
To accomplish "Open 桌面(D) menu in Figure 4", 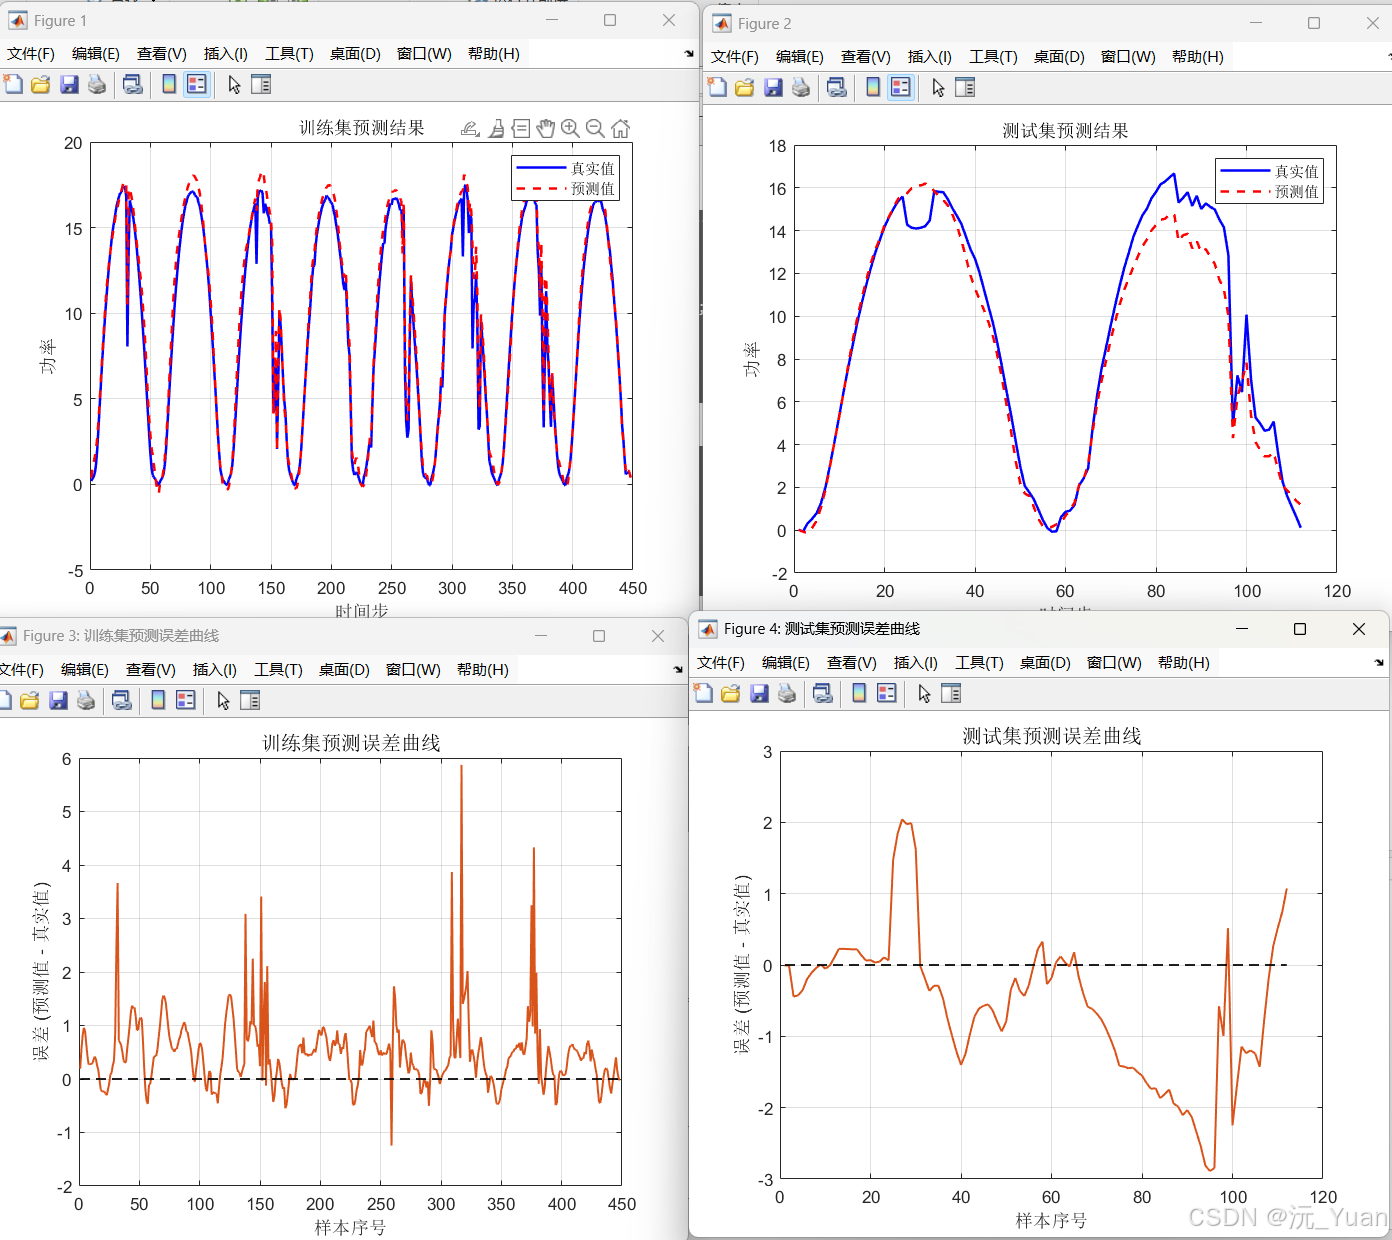I will point(1045,663).
